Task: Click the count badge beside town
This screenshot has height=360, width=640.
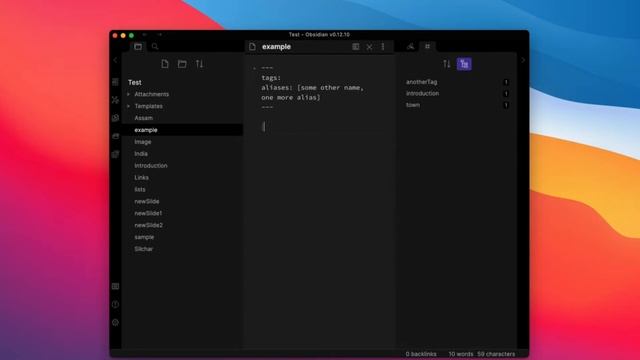Action: click(x=506, y=105)
